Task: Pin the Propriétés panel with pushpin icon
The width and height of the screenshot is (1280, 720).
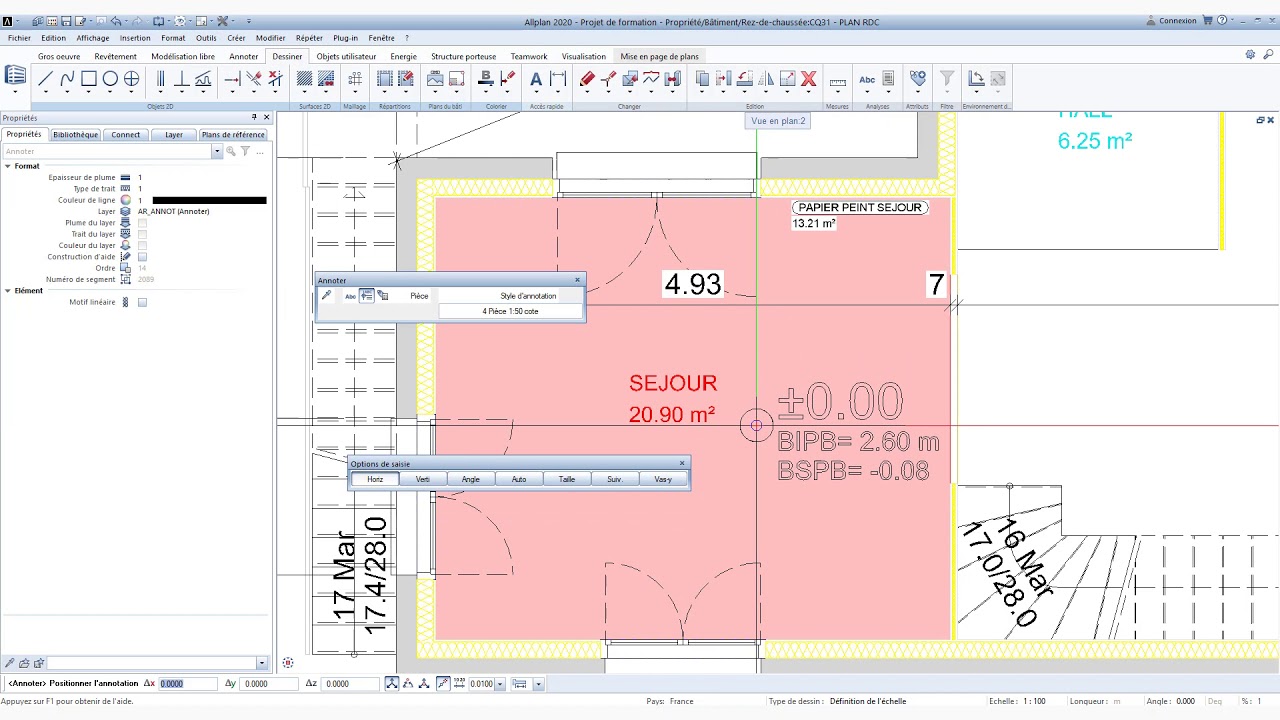Action: pyautogui.click(x=254, y=118)
